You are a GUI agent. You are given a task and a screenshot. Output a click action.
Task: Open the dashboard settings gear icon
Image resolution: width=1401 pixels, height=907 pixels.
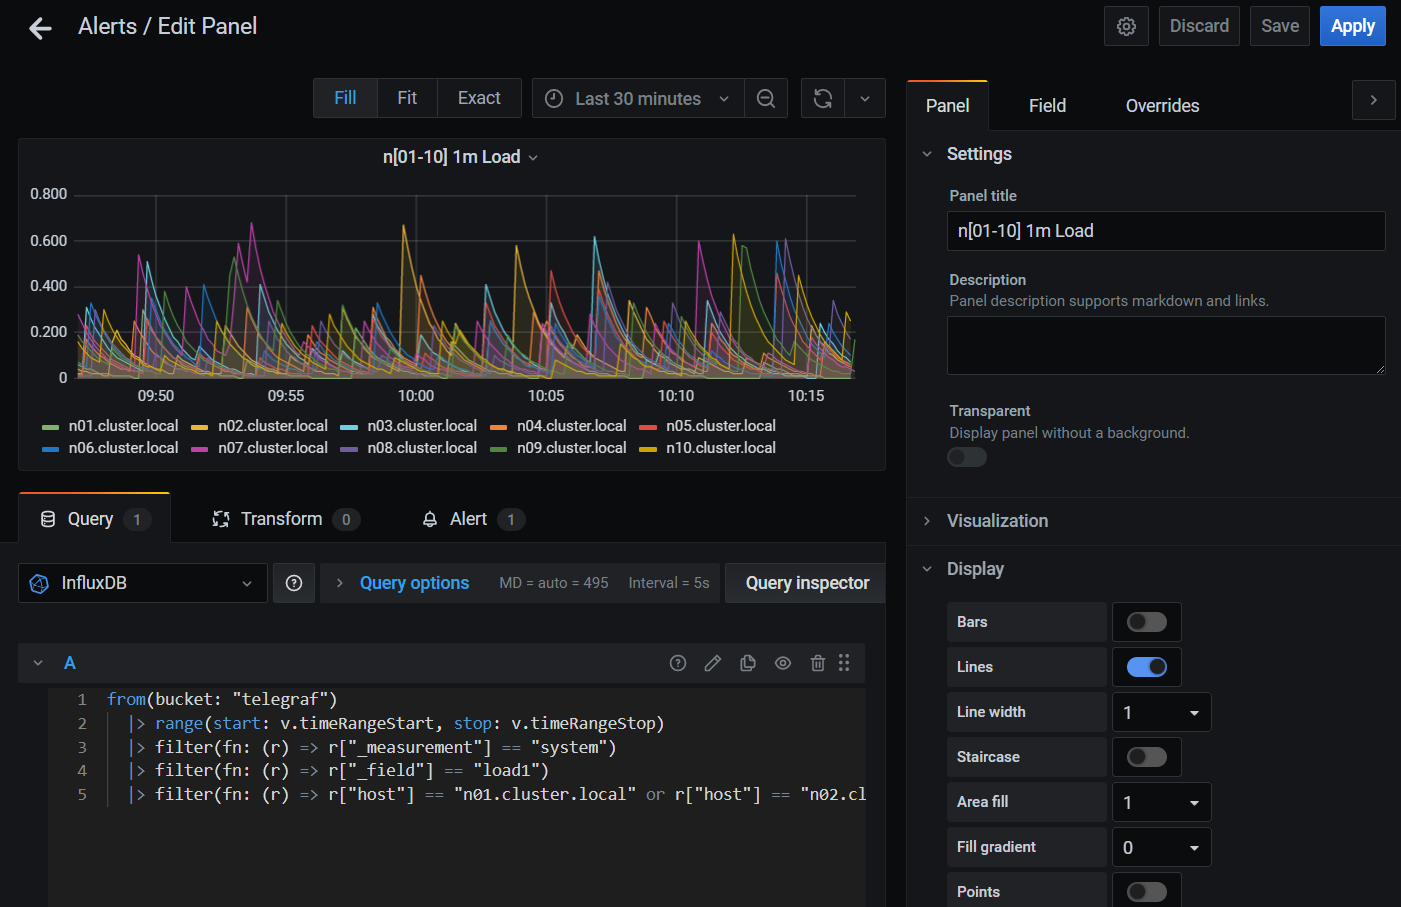(x=1126, y=26)
